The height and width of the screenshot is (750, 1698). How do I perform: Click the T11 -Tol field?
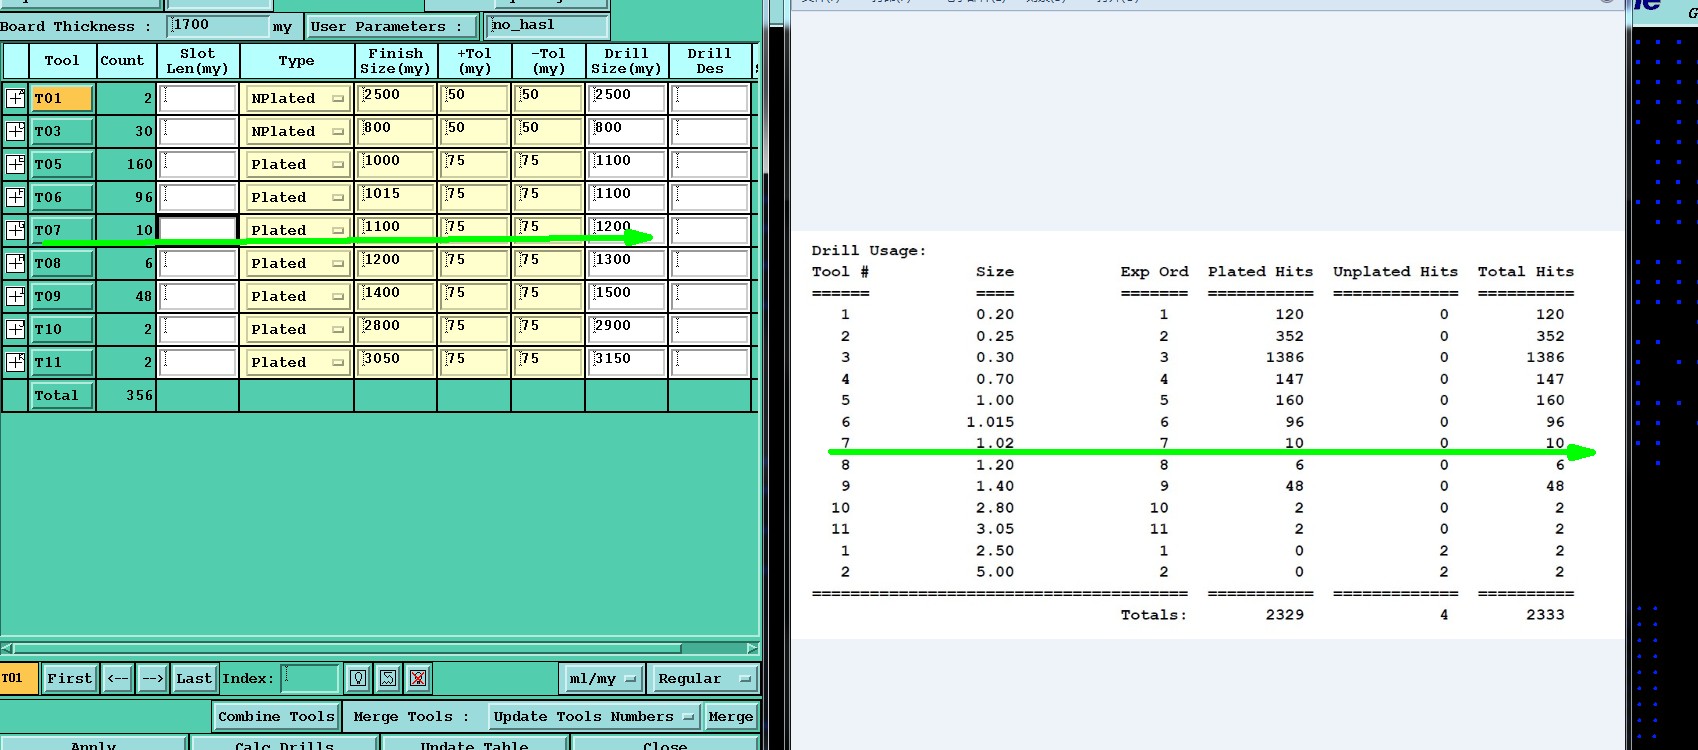click(x=548, y=362)
